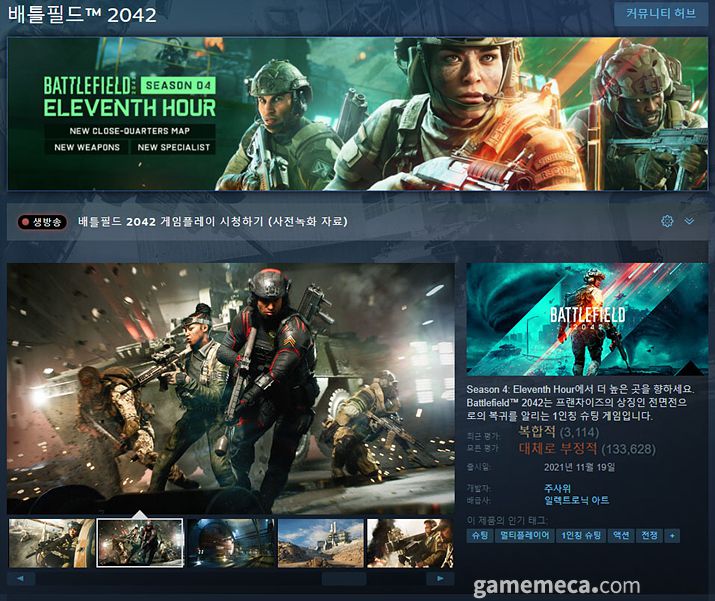Select the 멀티플레이어 tag
The width and height of the screenshot is (715, 601).
pos(525,536)
